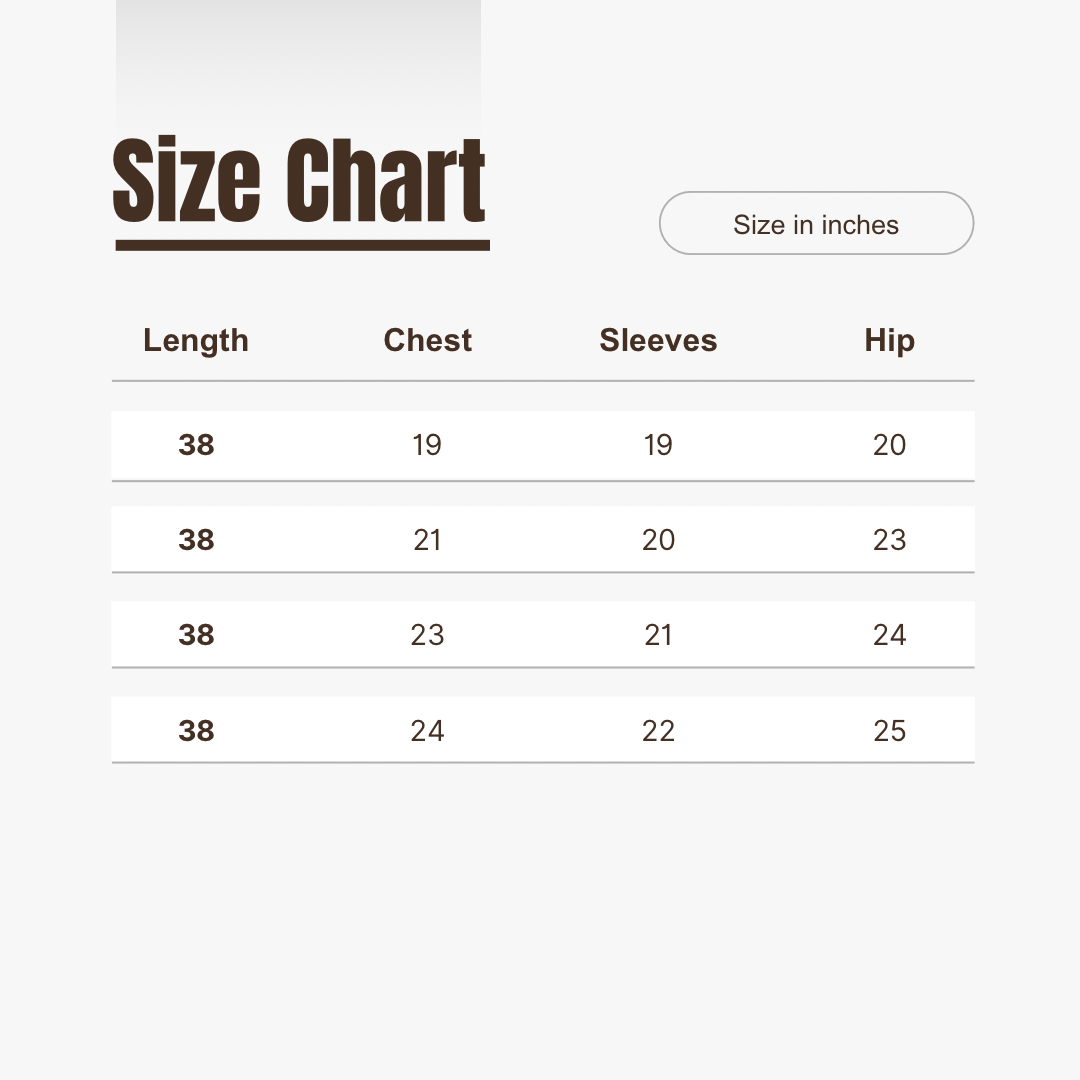Image resolution: width=1080 pixels, height=1080 pixels.
Task: Click the Sleeves value 19
Action: tap(658, 445)
